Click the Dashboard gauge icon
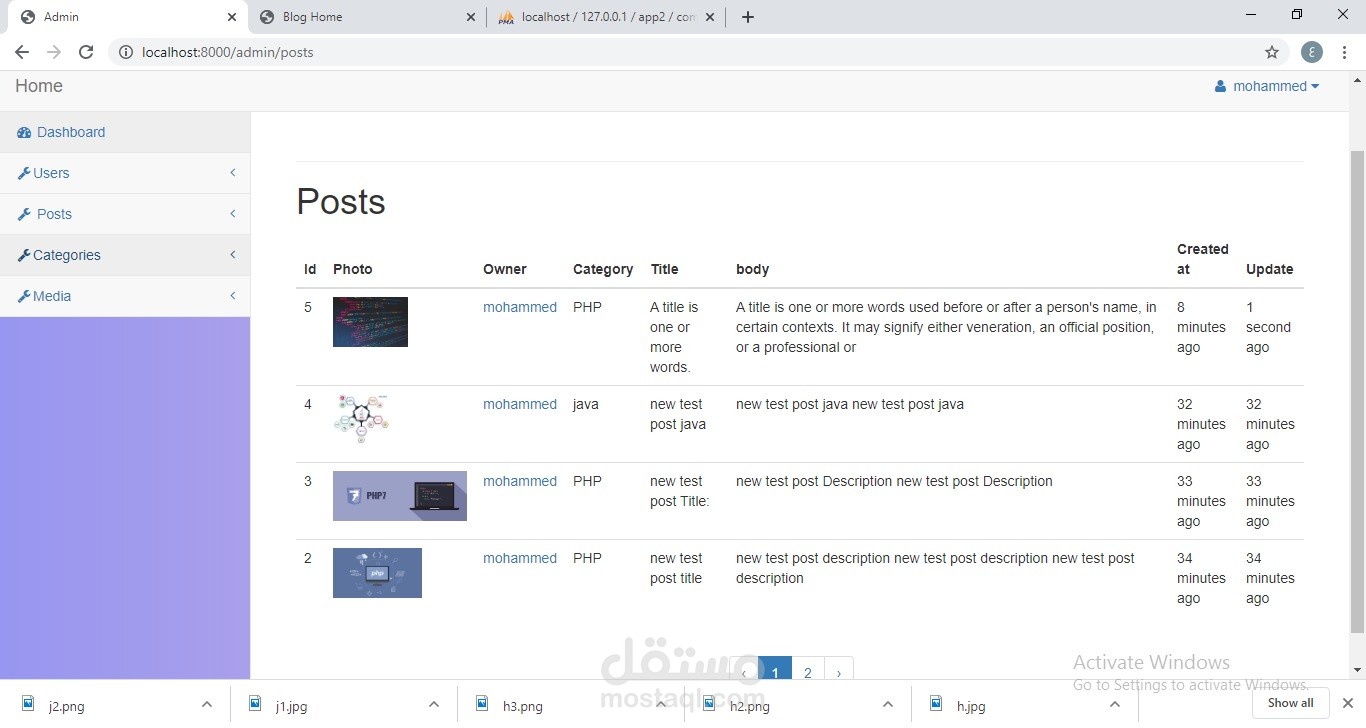The height and width of the screenshot is (728, 1366). click(25, 132)
